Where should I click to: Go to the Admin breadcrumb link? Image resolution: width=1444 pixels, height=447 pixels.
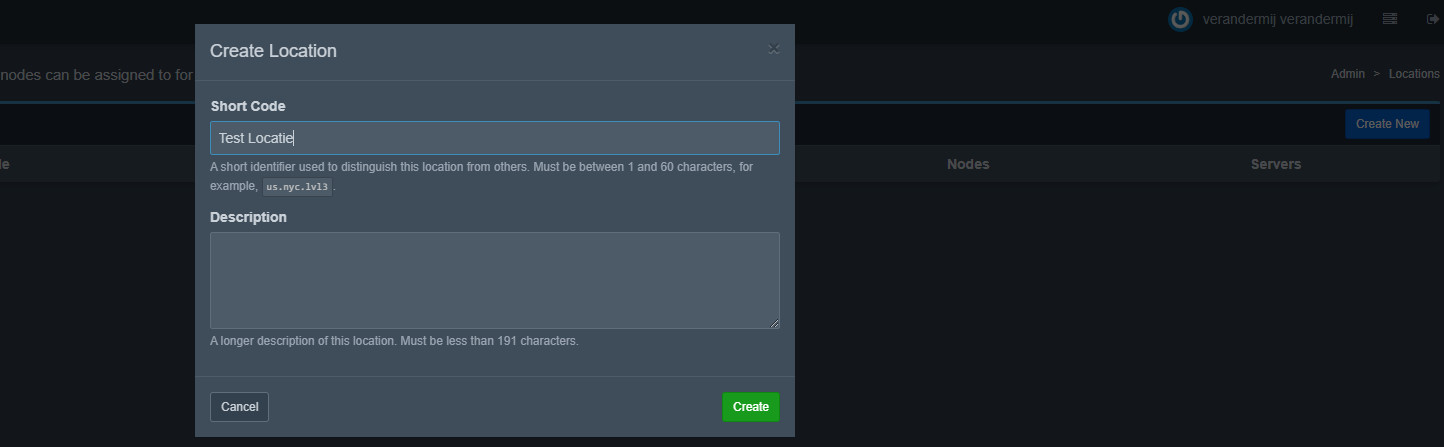click(x=1347, y=74)
